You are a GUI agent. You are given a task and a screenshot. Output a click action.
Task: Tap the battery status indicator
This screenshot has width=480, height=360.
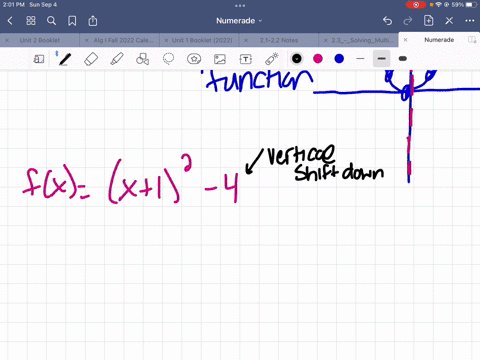[x=471, y=5]
